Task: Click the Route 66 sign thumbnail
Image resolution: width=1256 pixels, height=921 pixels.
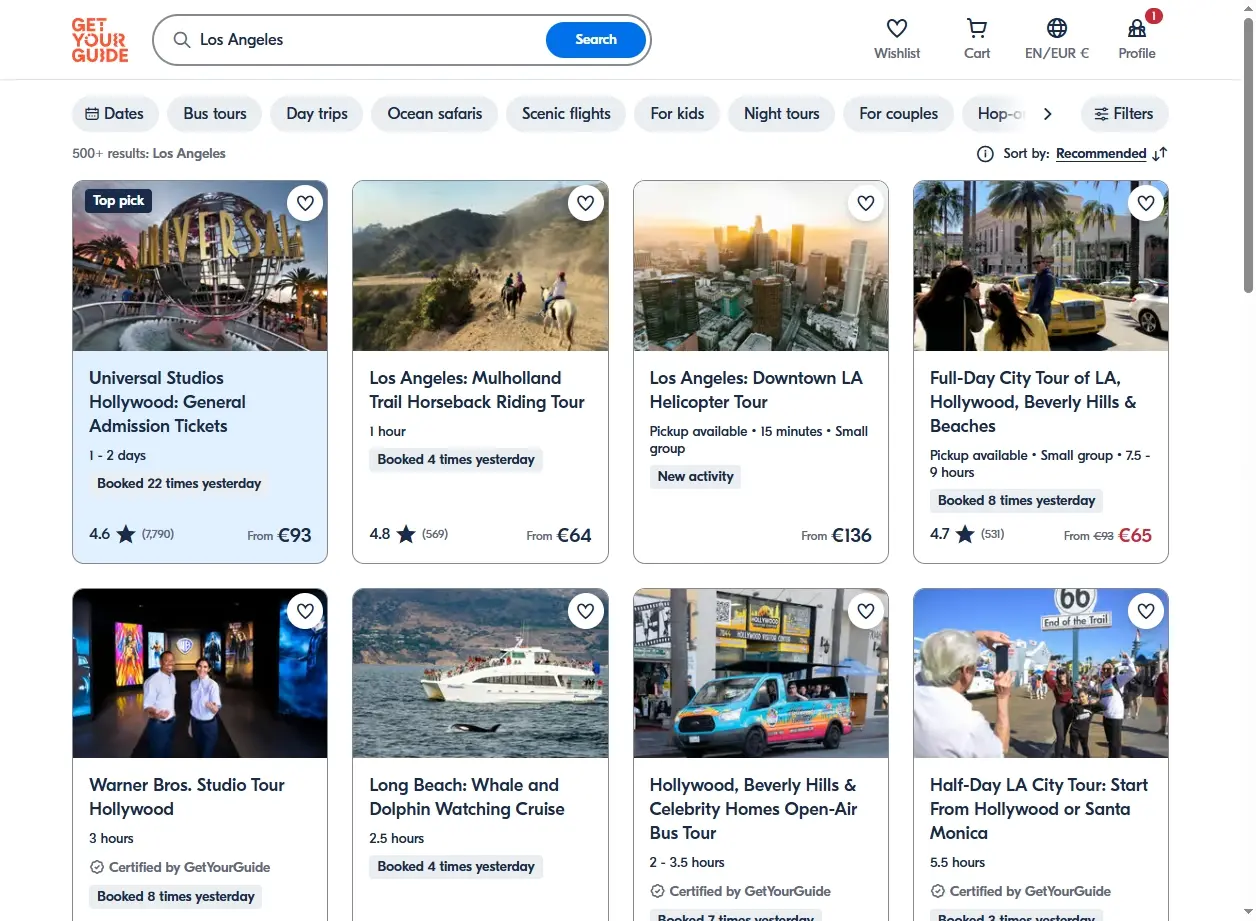Action: point(1041,673)
